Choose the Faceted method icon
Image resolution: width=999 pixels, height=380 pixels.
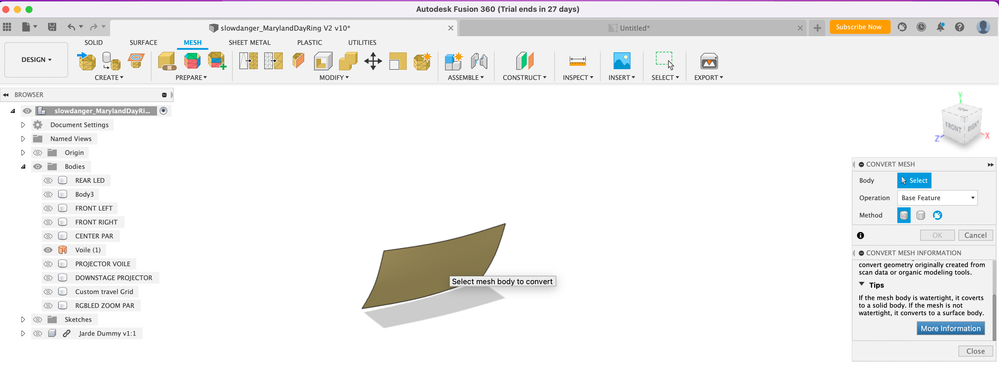904,216
